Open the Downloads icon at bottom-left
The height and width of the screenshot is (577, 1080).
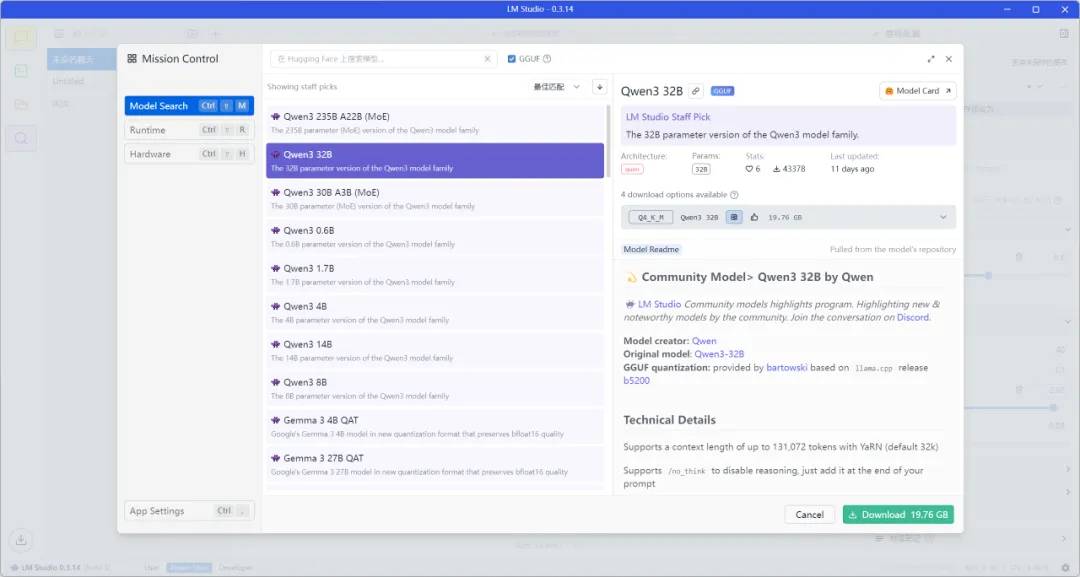(x=21, y=540)
